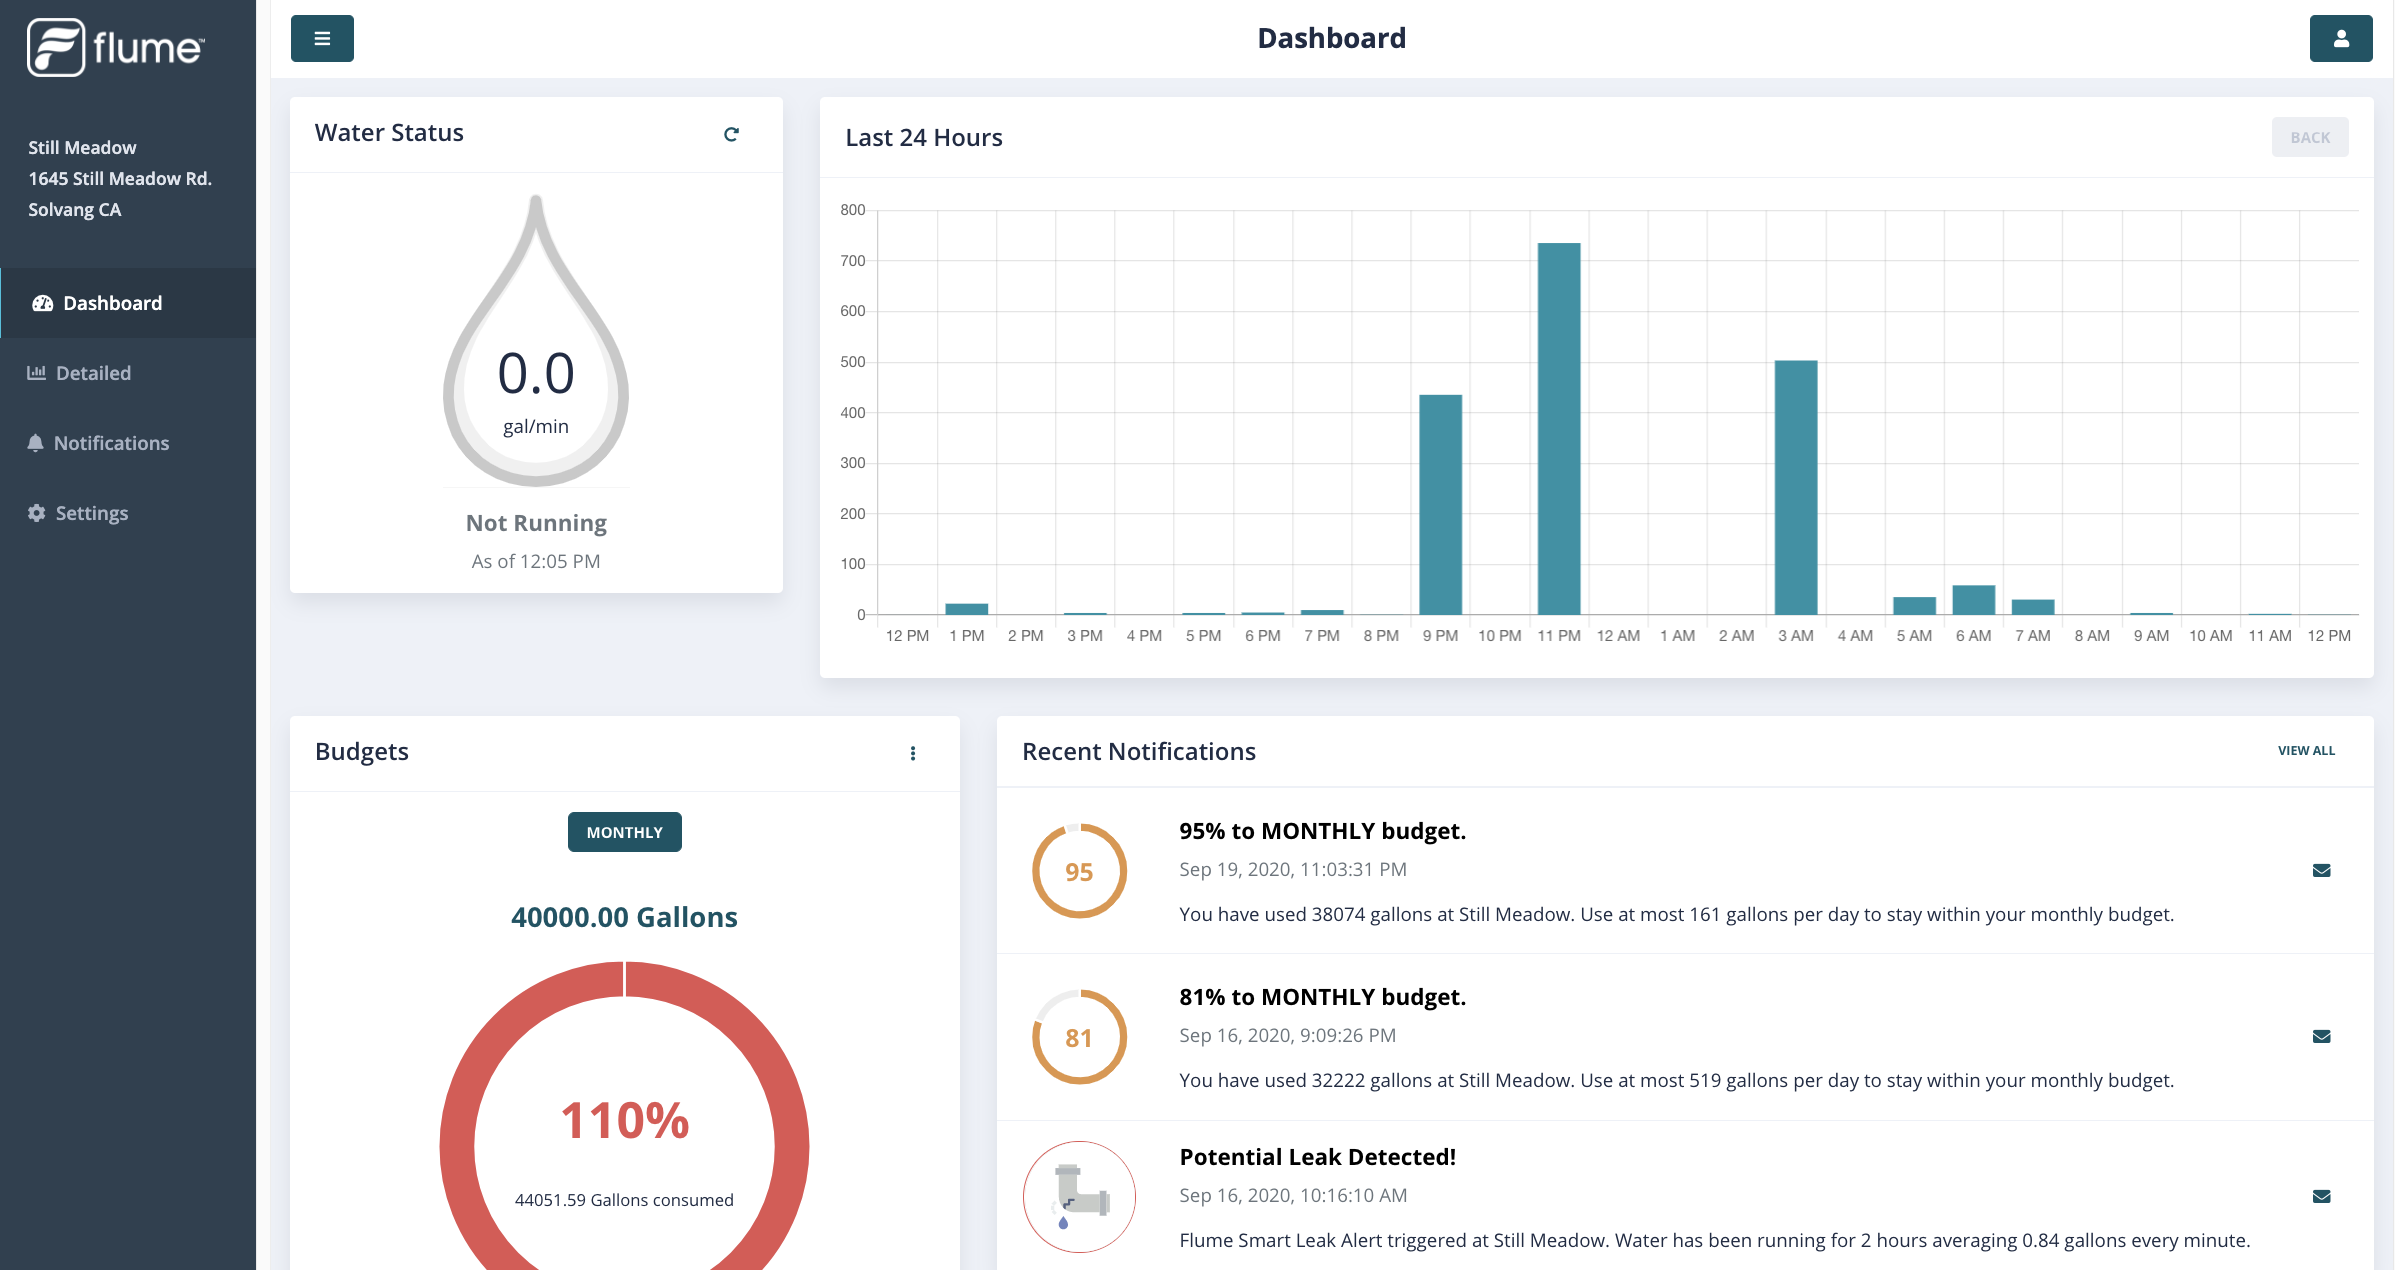Click 'Sep 19, 2020, 11:03:31 PM' timestamp
This screenshot has width=2395, height=1270.
click(x=1293, y=870)
